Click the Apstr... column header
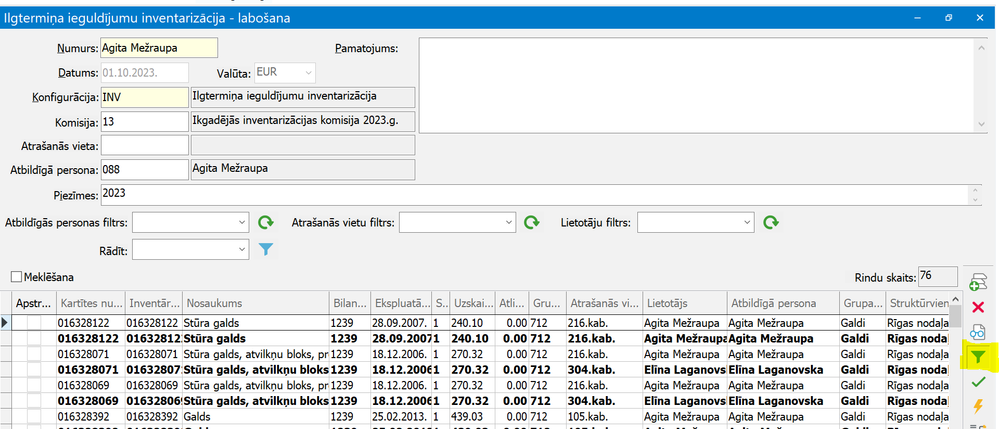 tap(34, 303)
